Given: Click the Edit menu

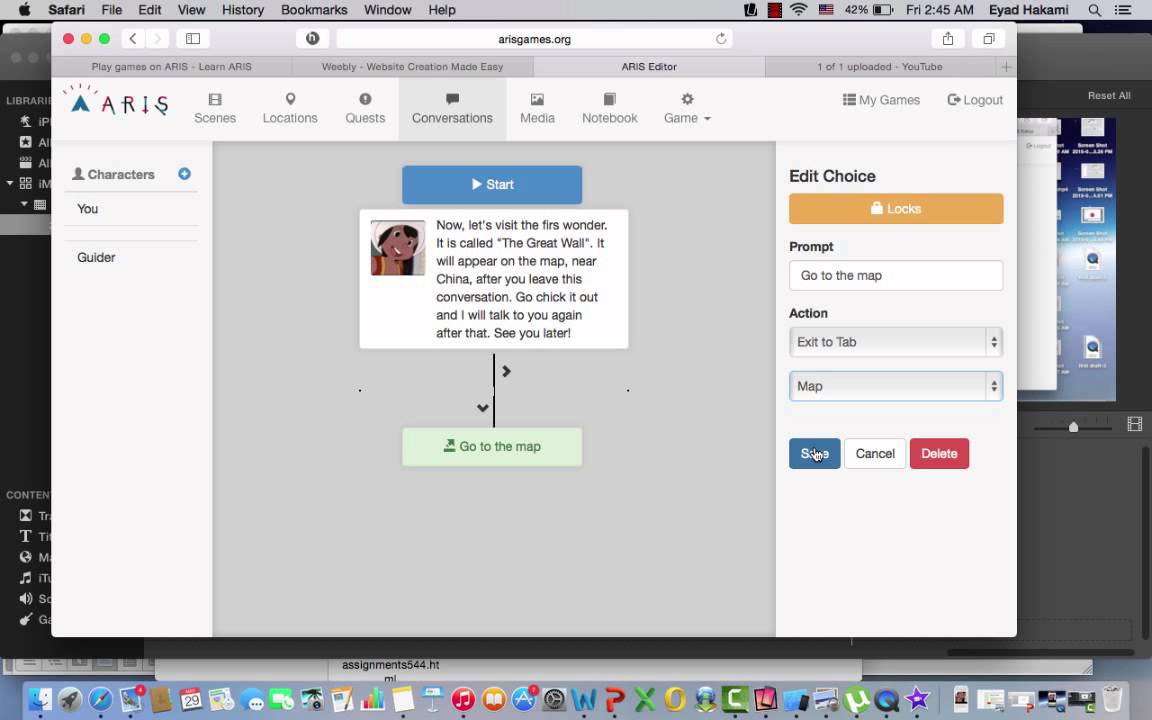Looking at the screenshot, I should [149, 10].
